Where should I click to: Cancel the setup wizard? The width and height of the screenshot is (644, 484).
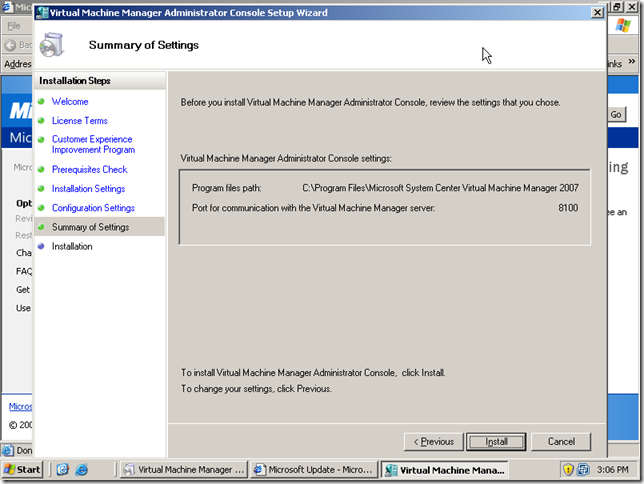click(561, 442)
